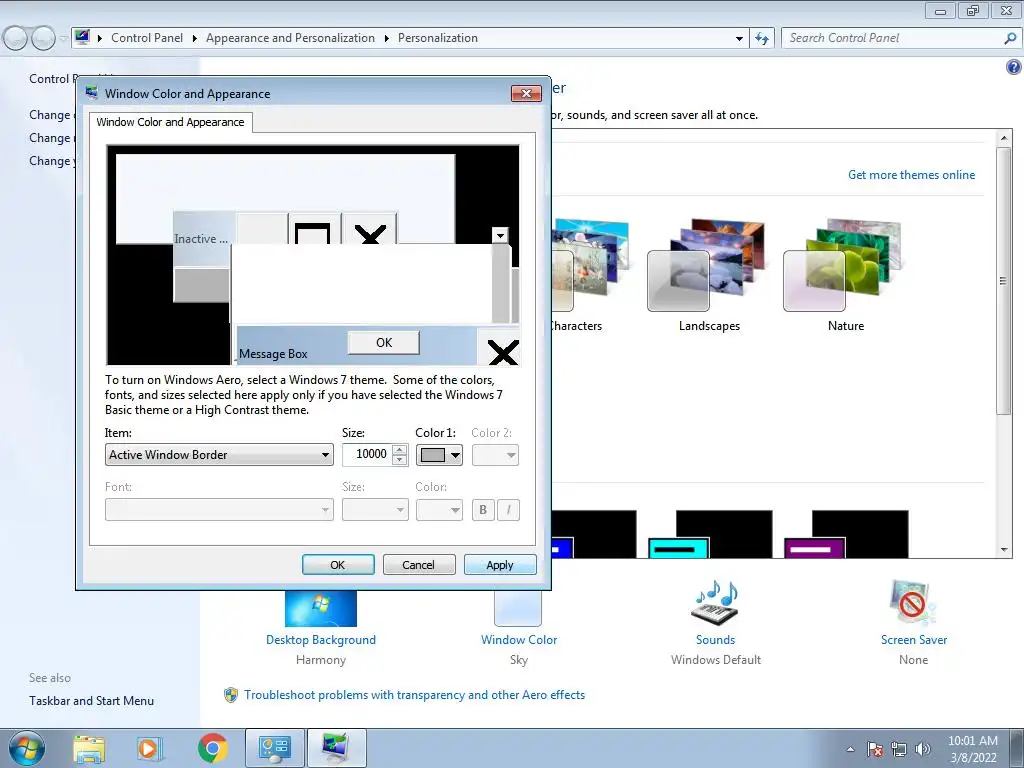Screen dimensions: 1024x768
Task: Open the font Size dropdown
Action: 375,509
